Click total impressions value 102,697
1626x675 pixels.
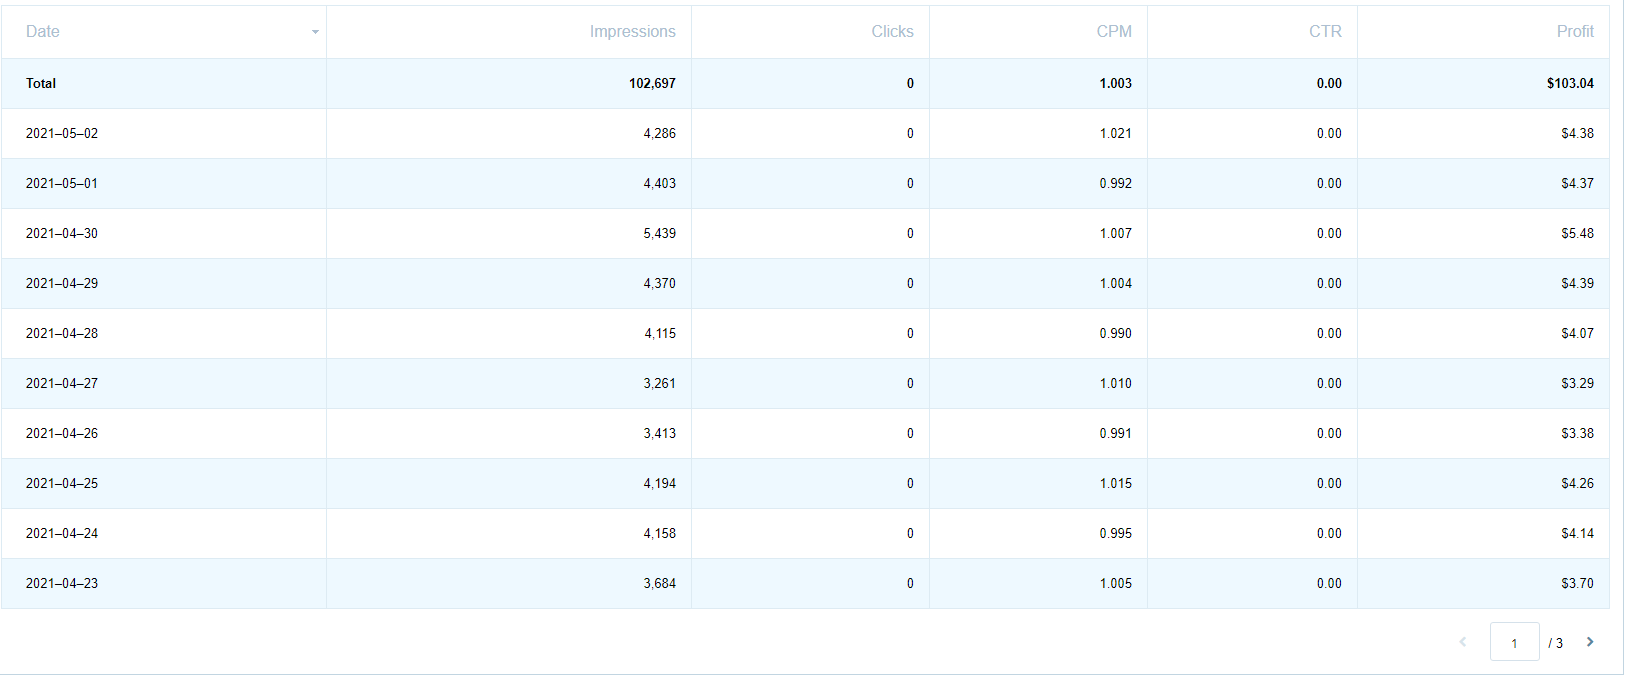point(652,83)
